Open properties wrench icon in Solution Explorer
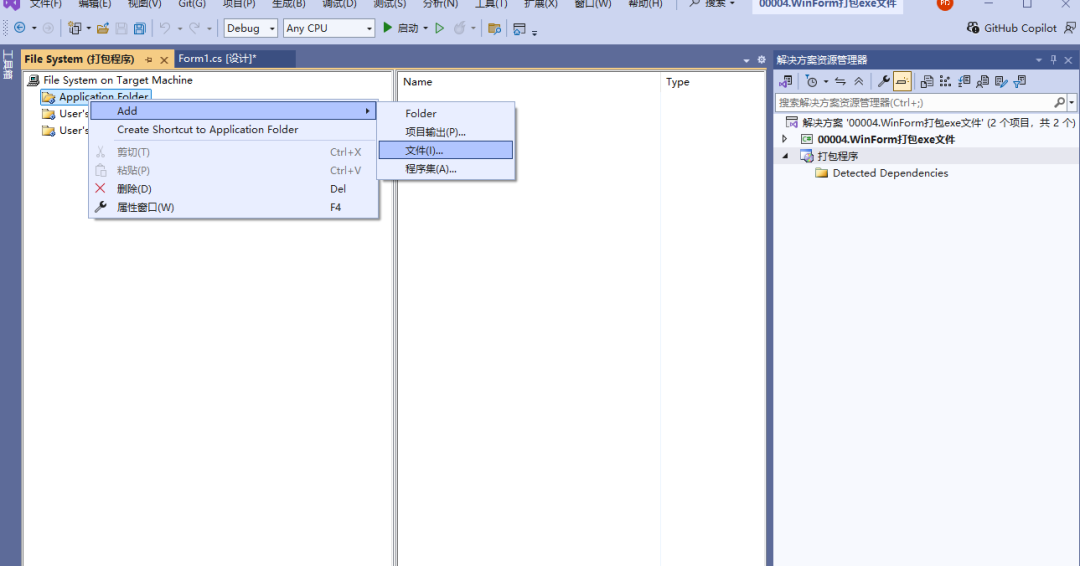 coord(884,81)
